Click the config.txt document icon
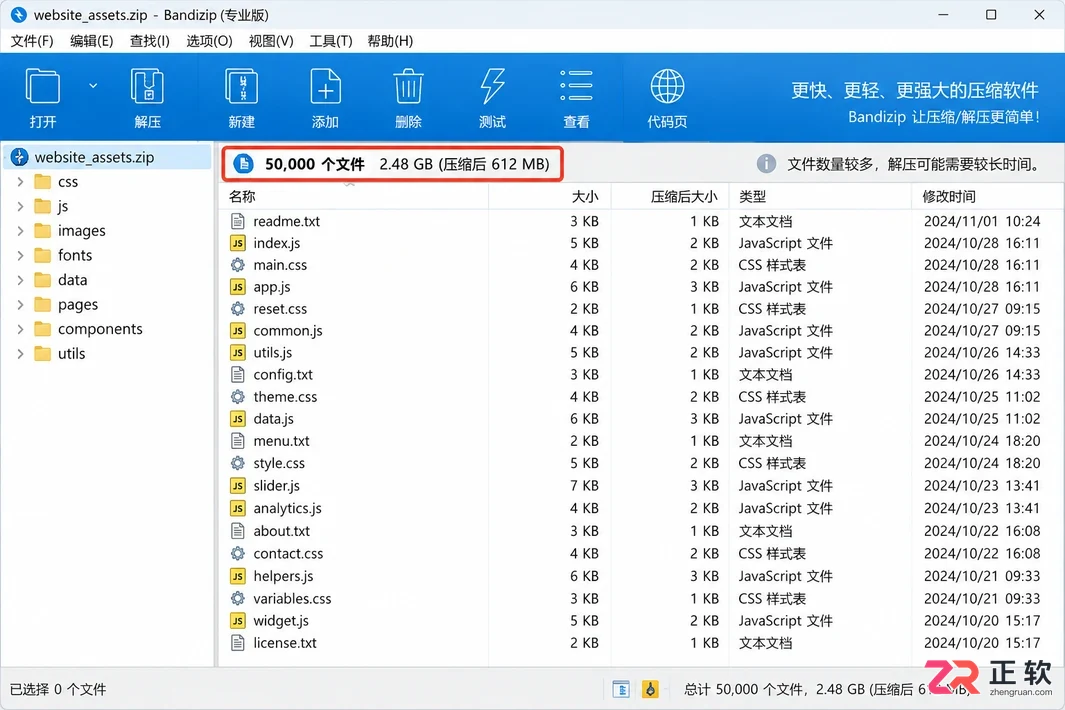The image size is (1065, 710). point(238,374)
